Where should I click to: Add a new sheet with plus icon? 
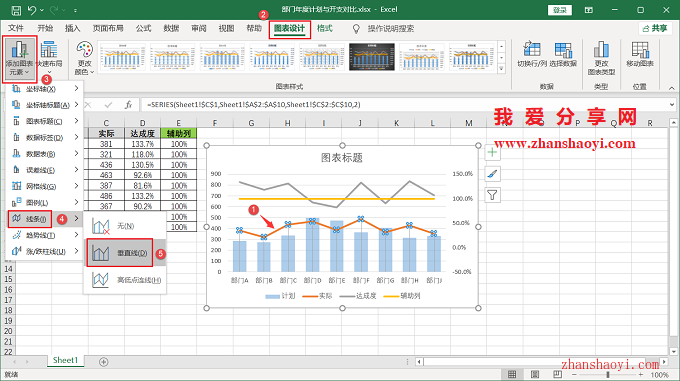[104, 361]
